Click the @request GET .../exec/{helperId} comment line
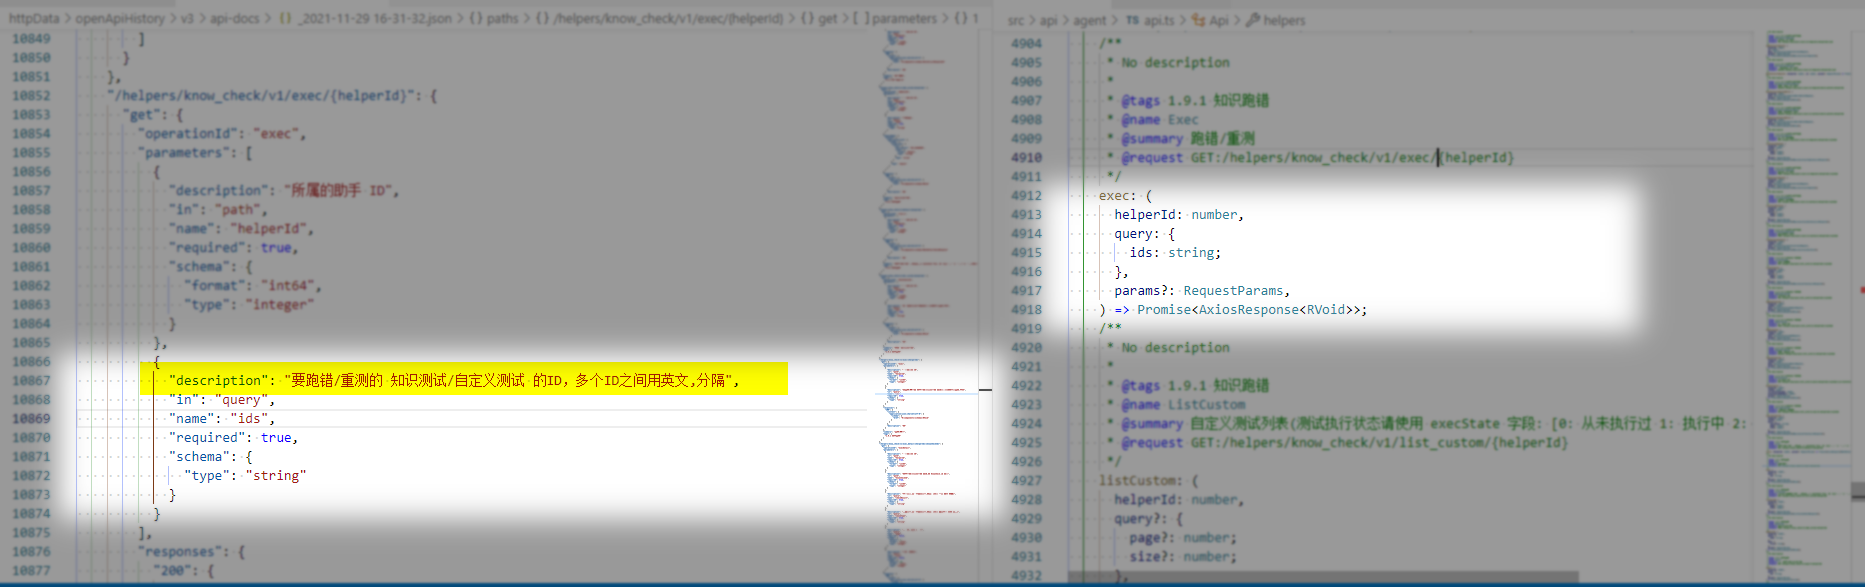This screenshot has width=1865, height=587. click(1310, 157)
